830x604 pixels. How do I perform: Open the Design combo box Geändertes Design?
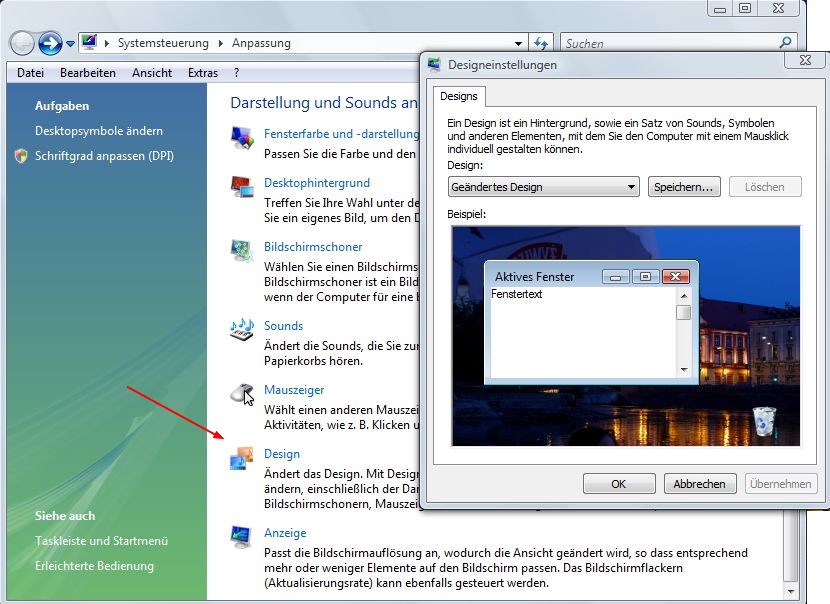[x=543, y=187]
